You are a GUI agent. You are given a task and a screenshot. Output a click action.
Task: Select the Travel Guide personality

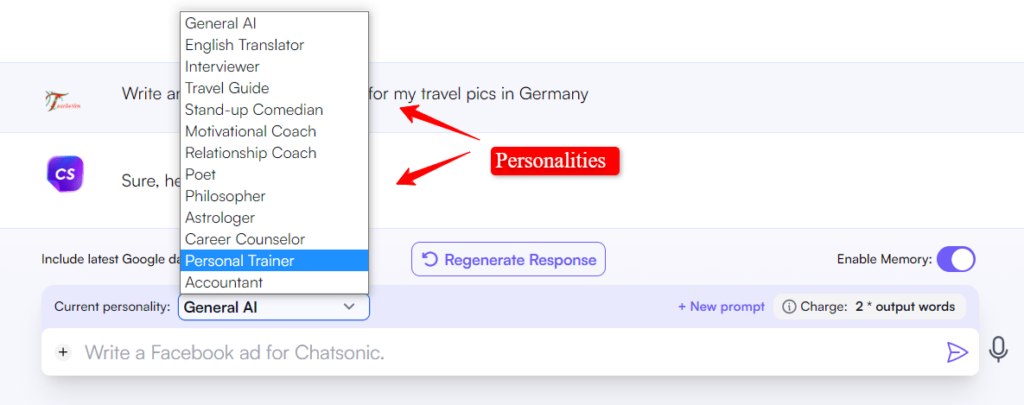click(x=274, y=88)
